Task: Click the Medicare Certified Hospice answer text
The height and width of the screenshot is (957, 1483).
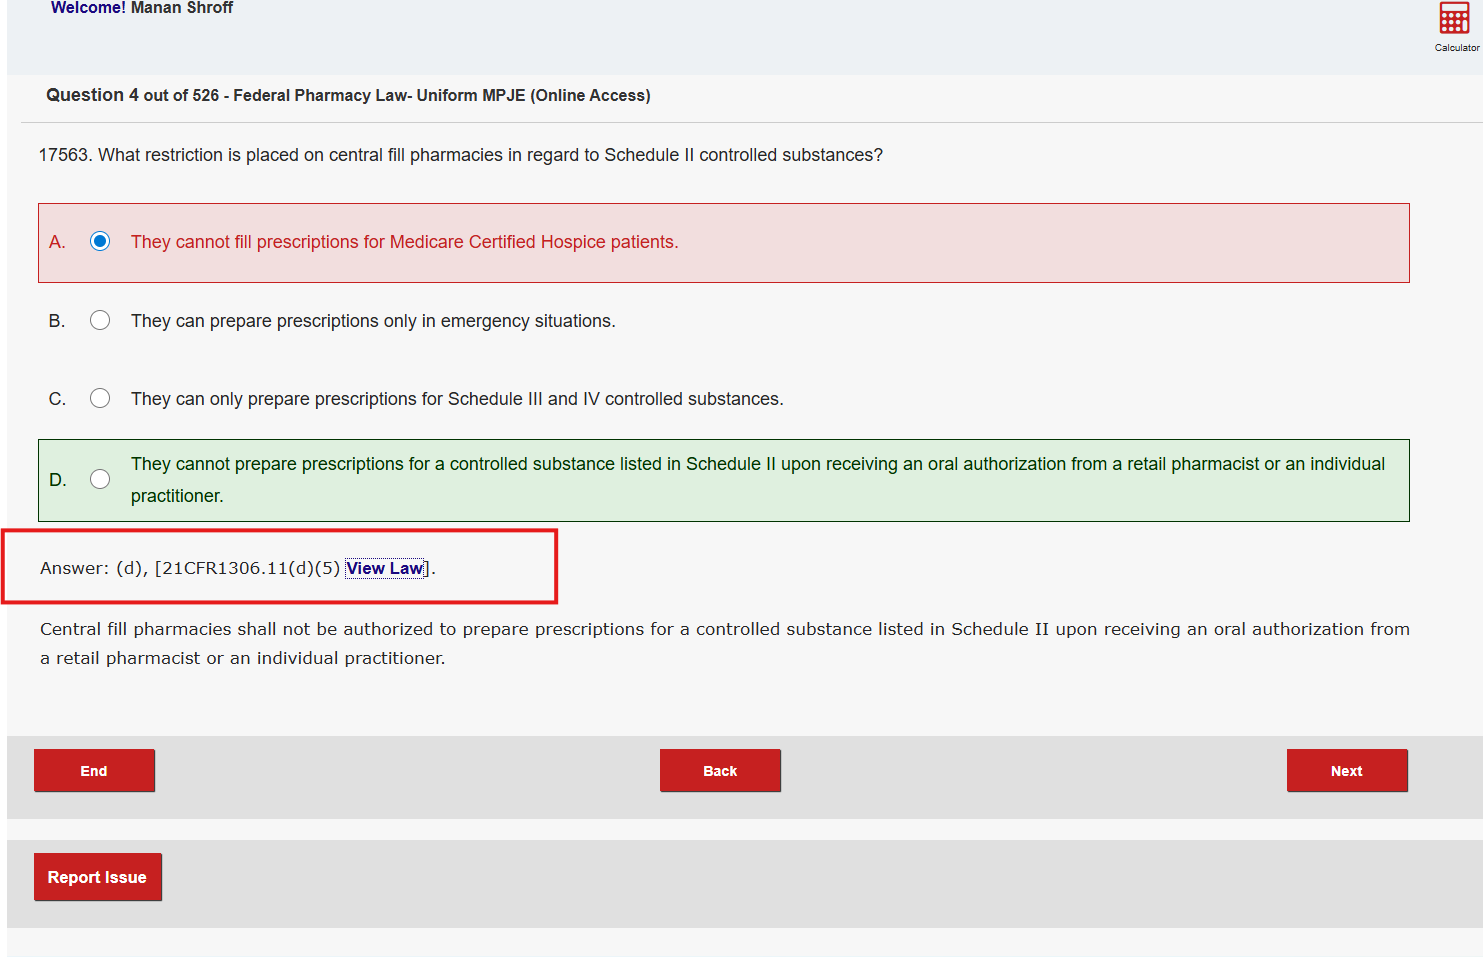Action: (404, 242)
